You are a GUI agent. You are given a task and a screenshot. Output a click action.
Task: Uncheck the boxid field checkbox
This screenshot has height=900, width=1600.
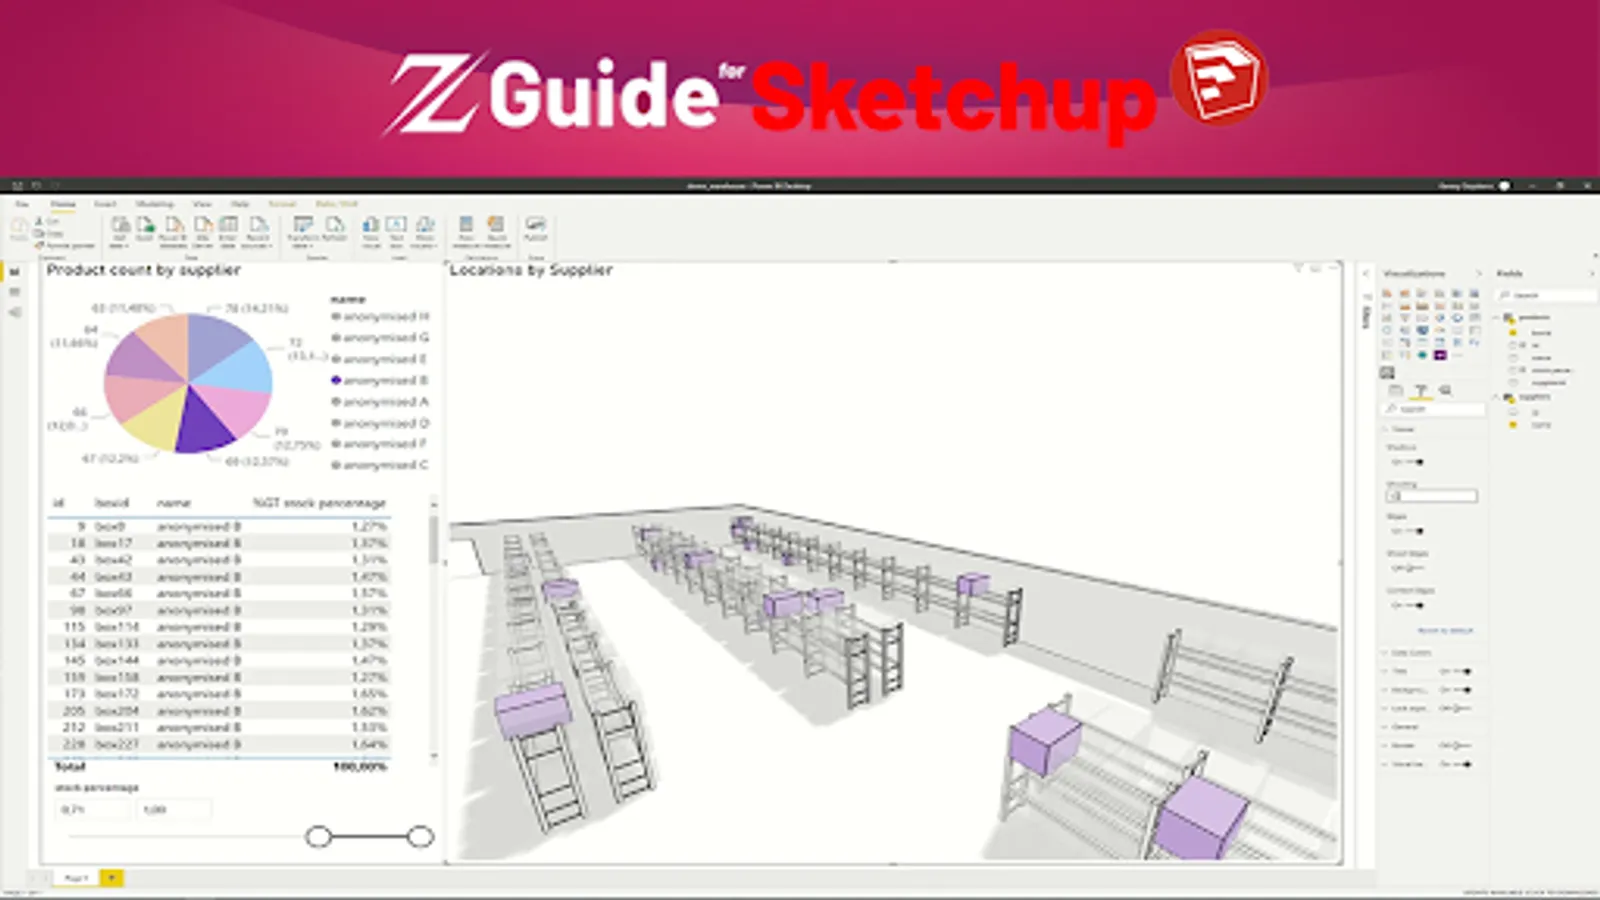[1513, 333]
